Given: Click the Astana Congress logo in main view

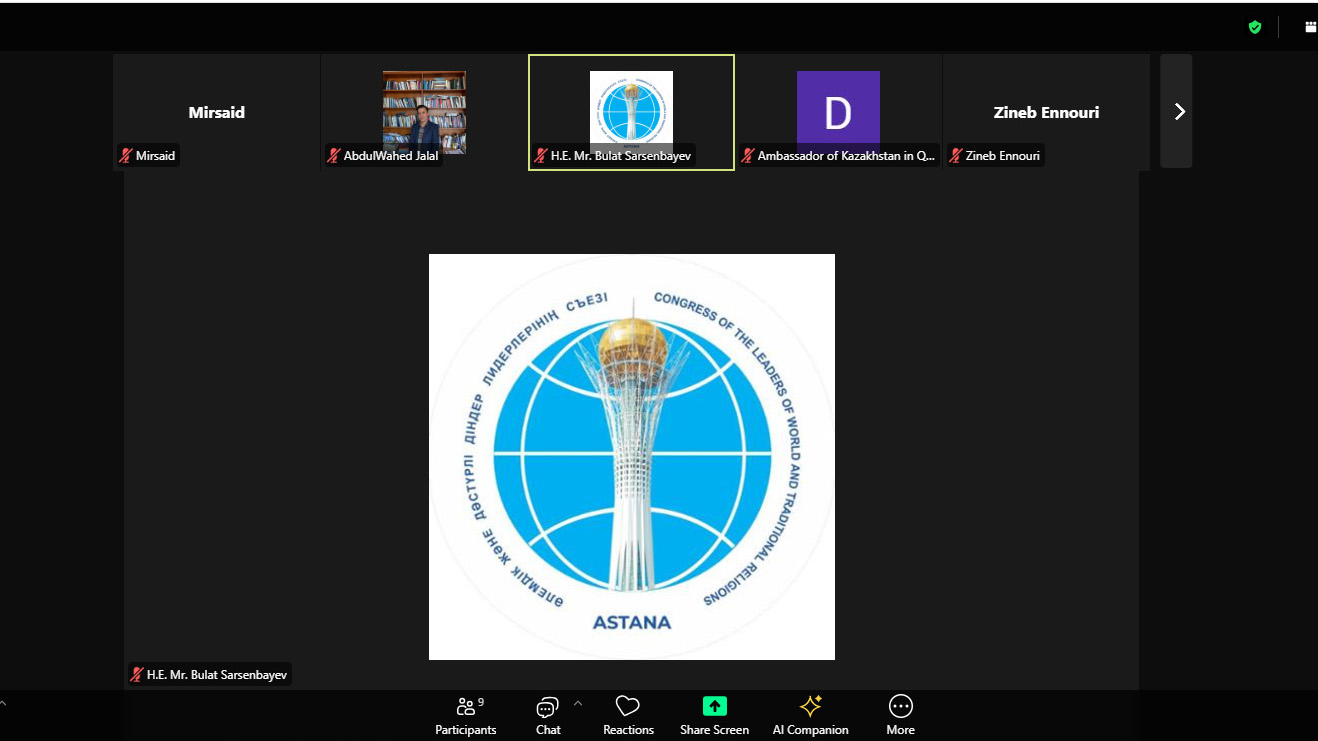Looking at the screenshot, I should coord(631,457).
